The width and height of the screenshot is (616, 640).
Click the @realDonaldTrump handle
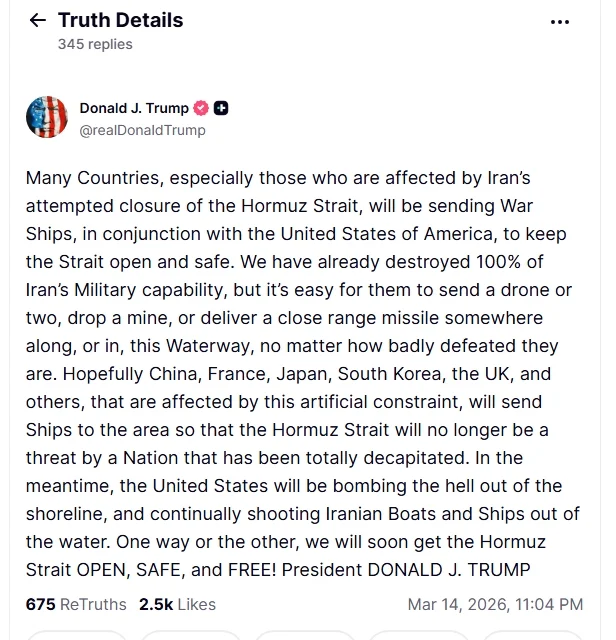(x=142, y=130)
